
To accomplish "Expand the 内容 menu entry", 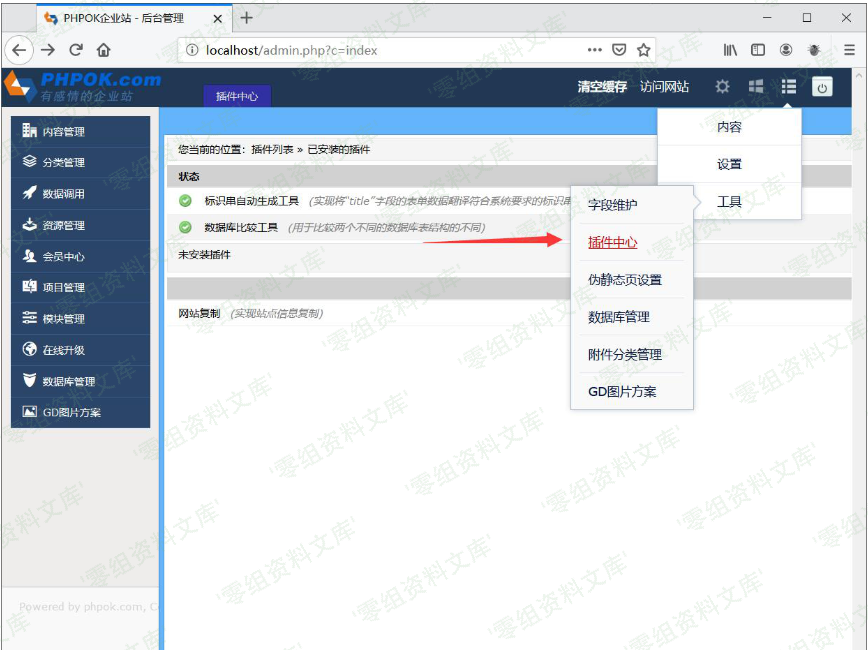I will pyautogui.click(x=729, y=127).
